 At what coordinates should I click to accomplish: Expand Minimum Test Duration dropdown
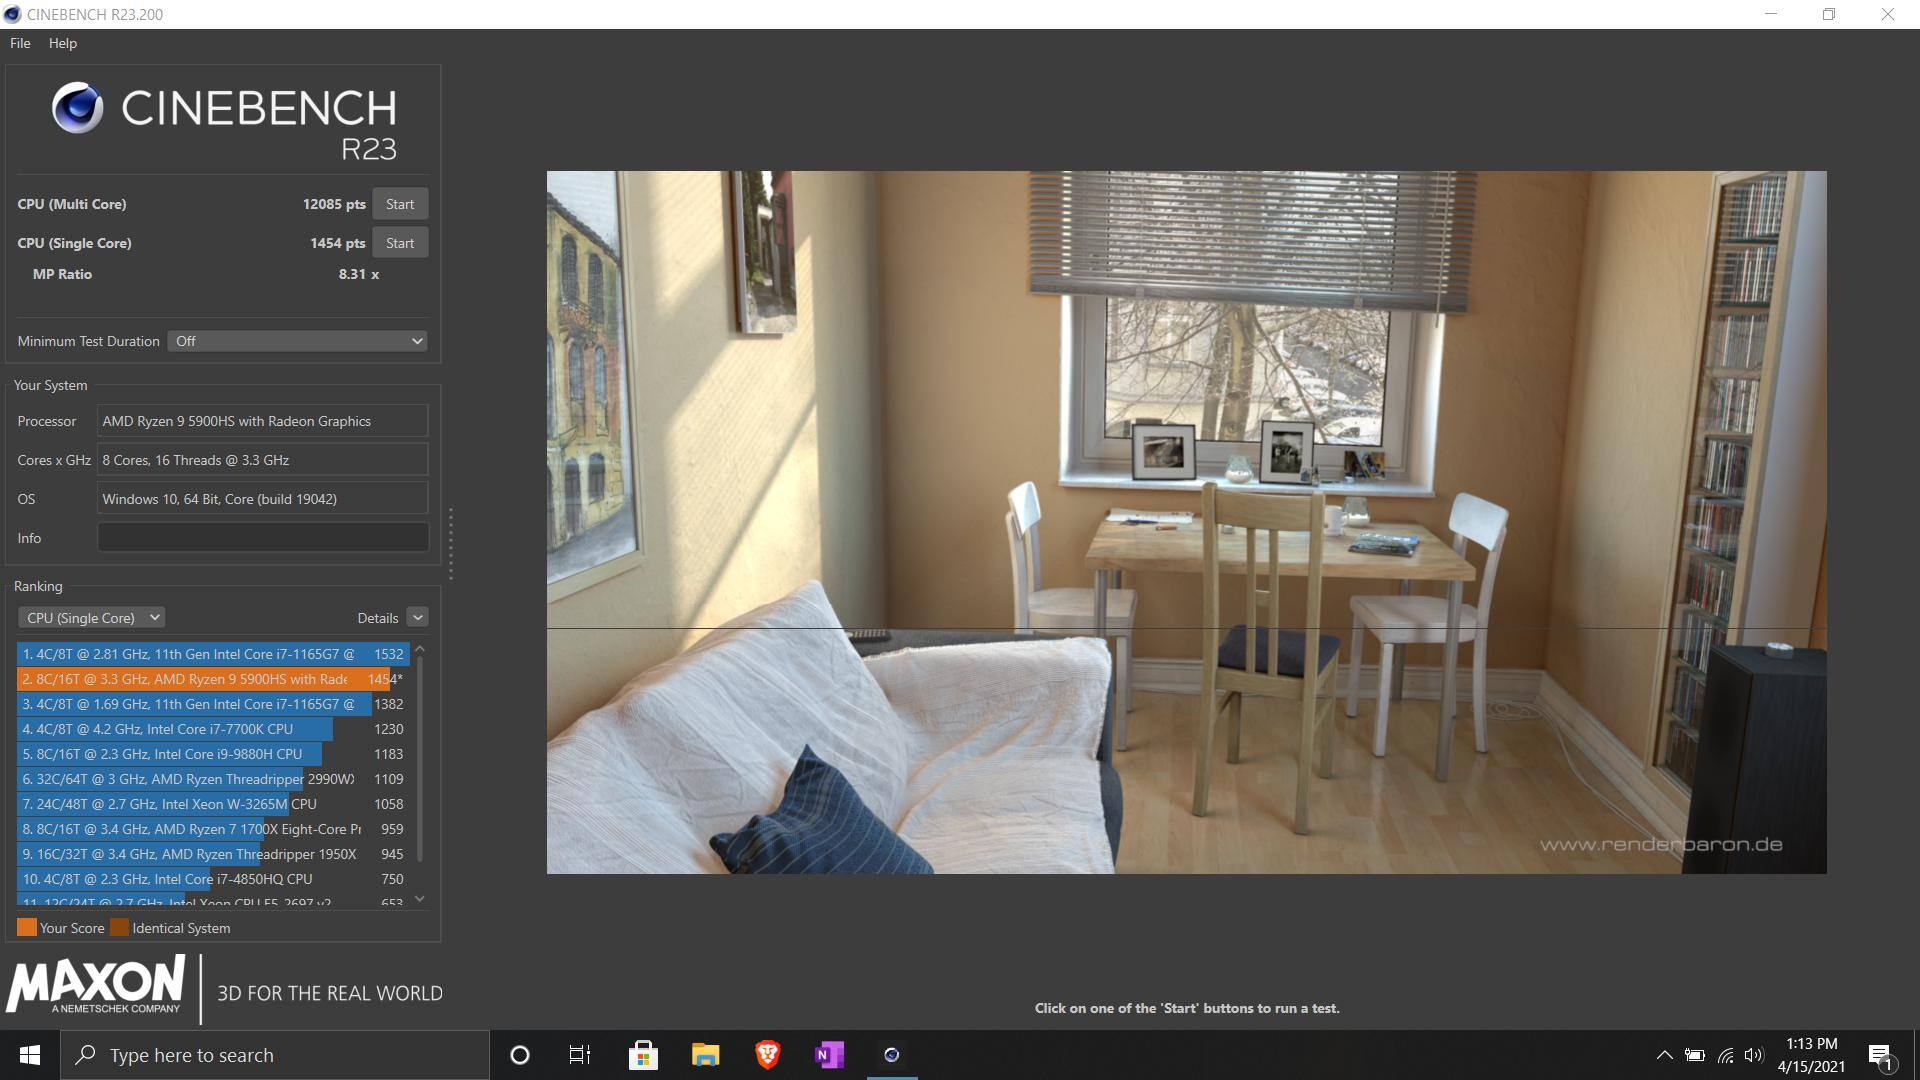[297, 341]
